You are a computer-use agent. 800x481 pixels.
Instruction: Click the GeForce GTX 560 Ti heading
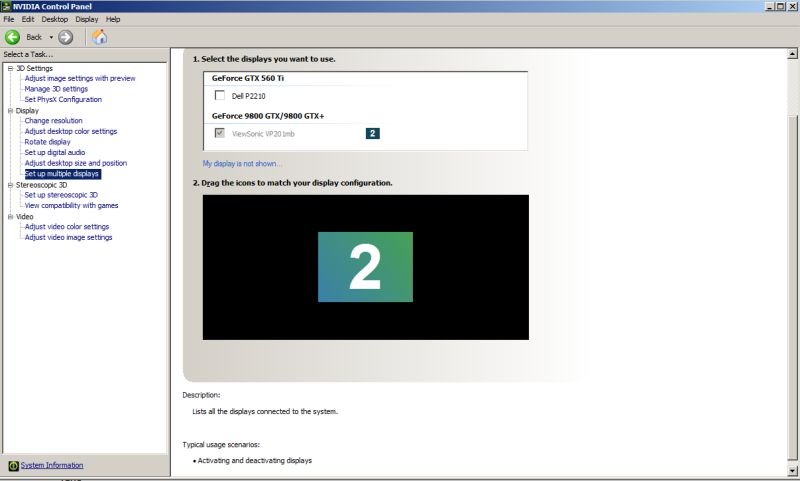click(x=248, y=78)
